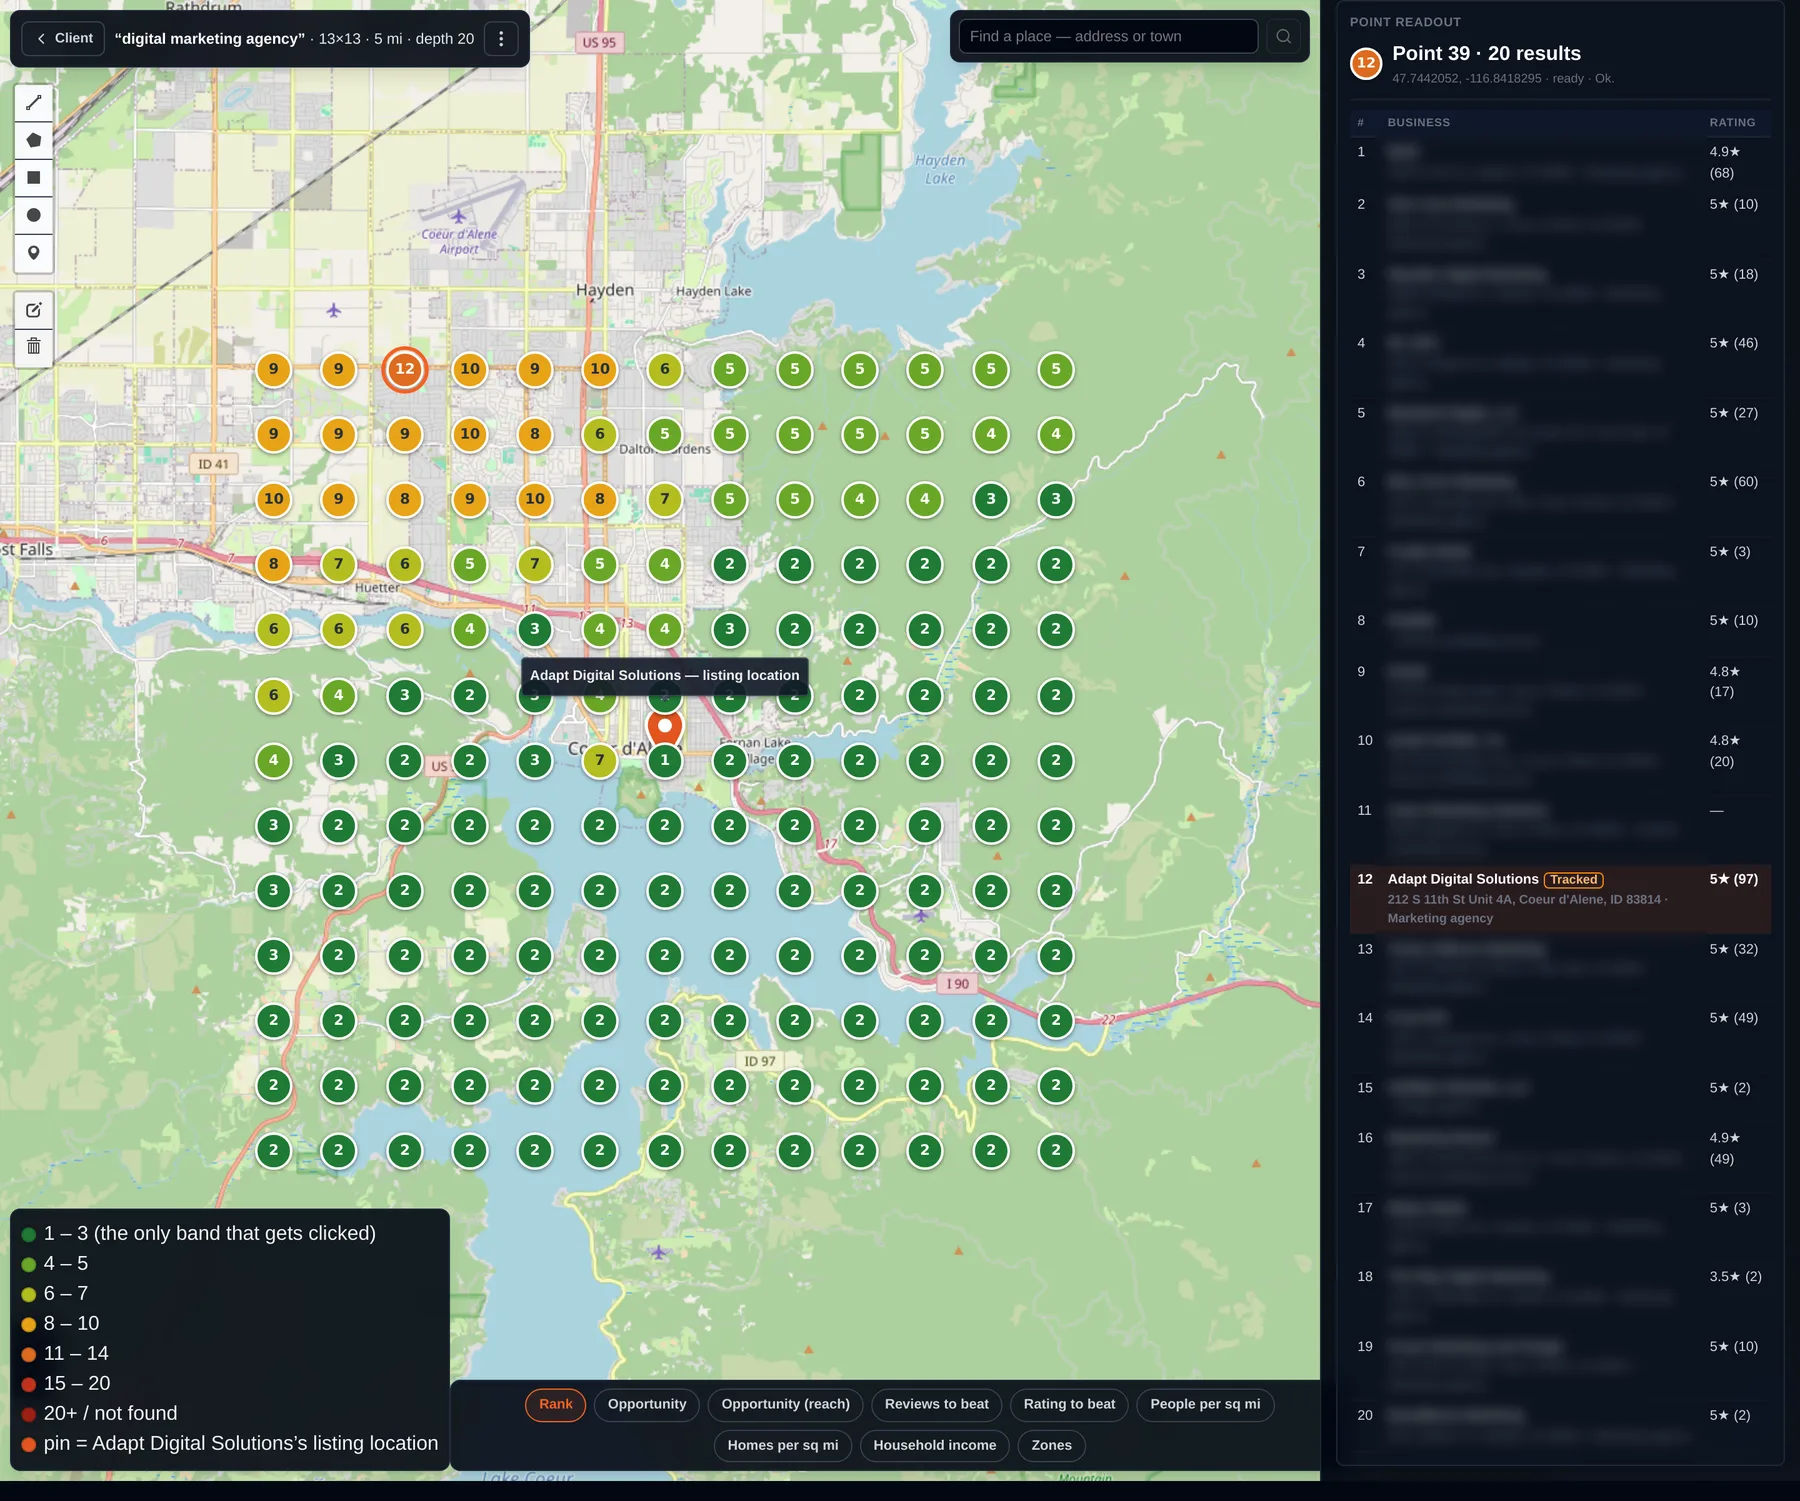The width and height of the screenshot is (1800, 1501).
Task: Click the Find a place search field
Action: pos(1108,37)
